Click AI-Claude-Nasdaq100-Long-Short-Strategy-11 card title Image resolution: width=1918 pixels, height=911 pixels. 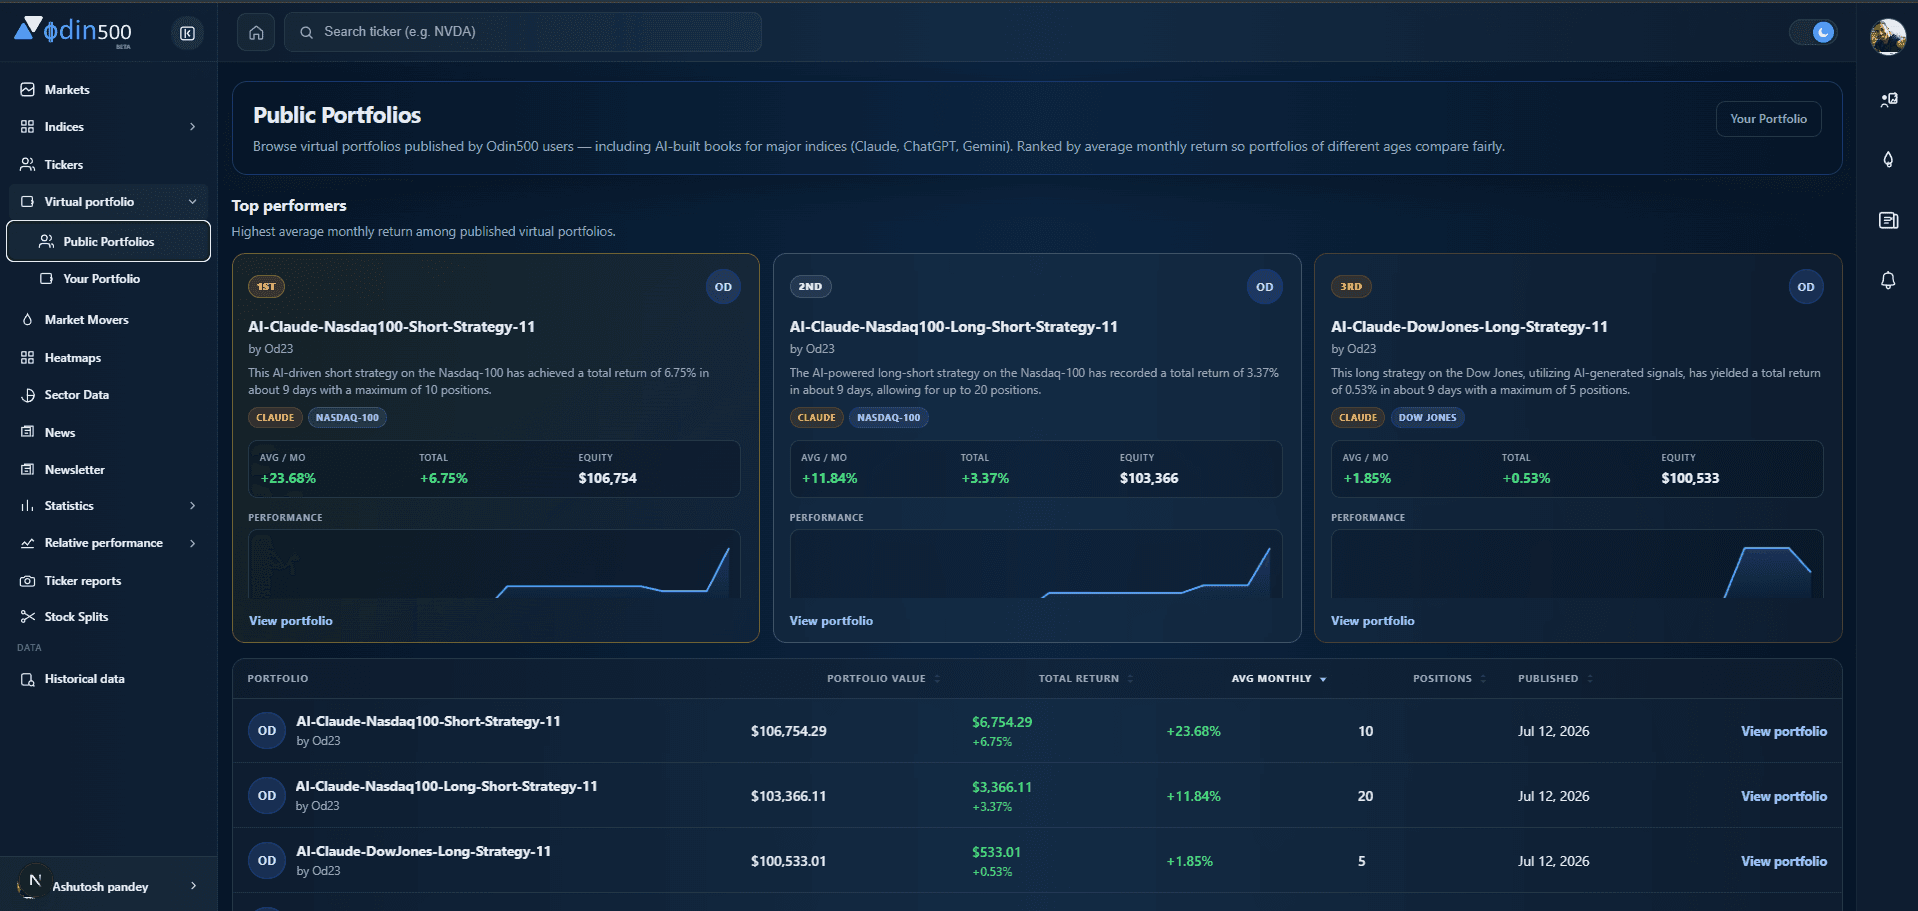[953, 327]
